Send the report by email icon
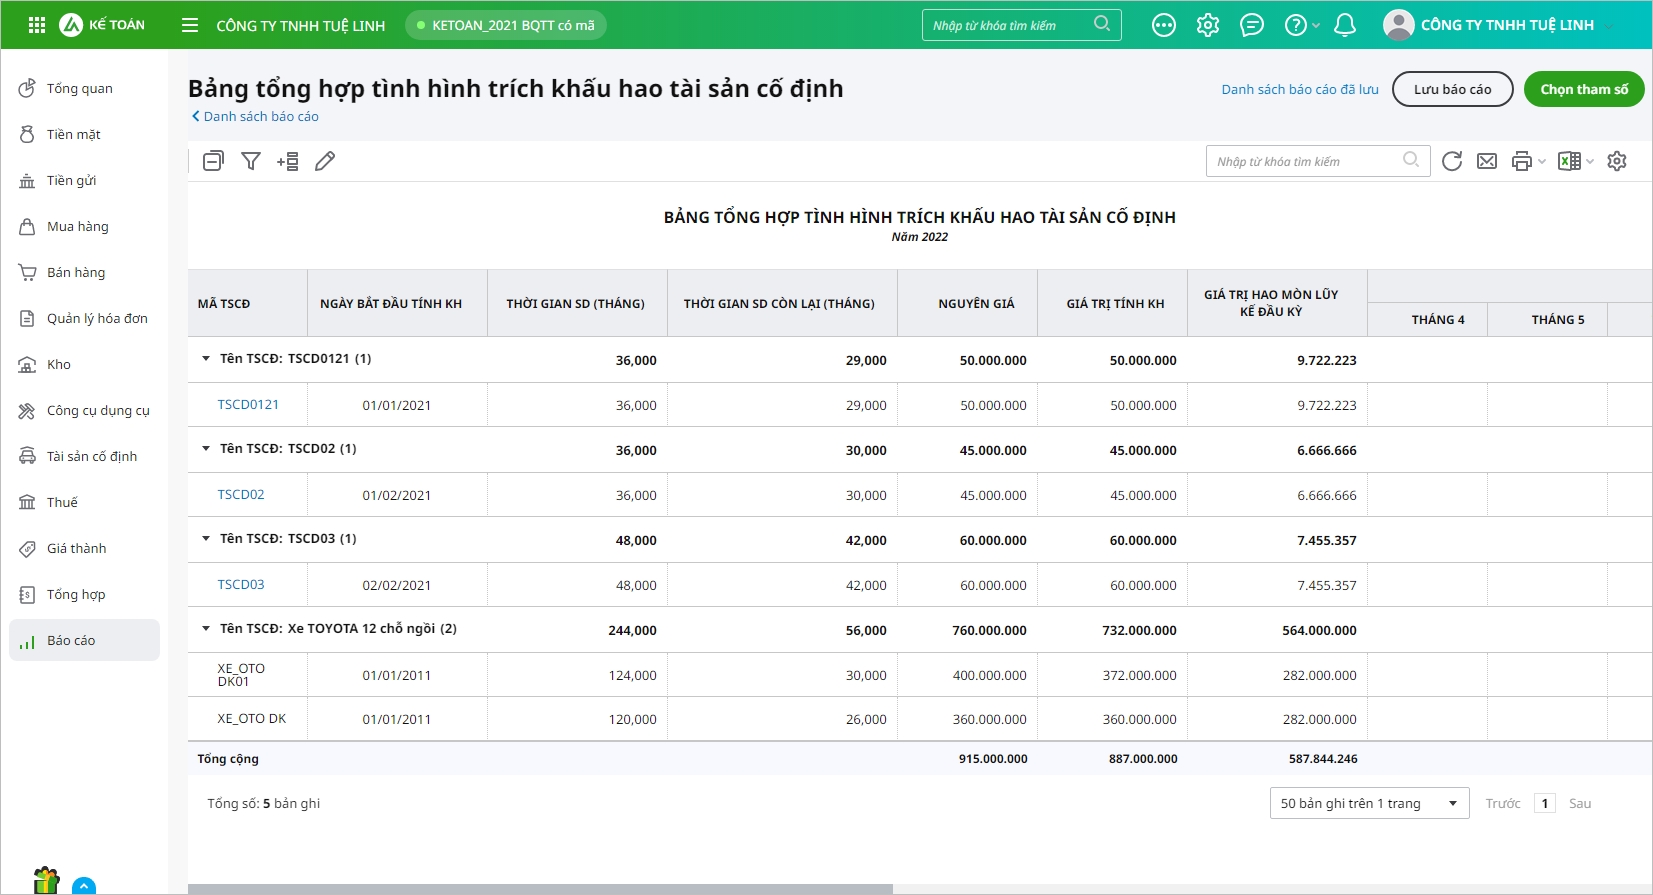Image resolution: width=1653 pixels, height=895 pixels. pyautogui.click(x=1487, y=161)
